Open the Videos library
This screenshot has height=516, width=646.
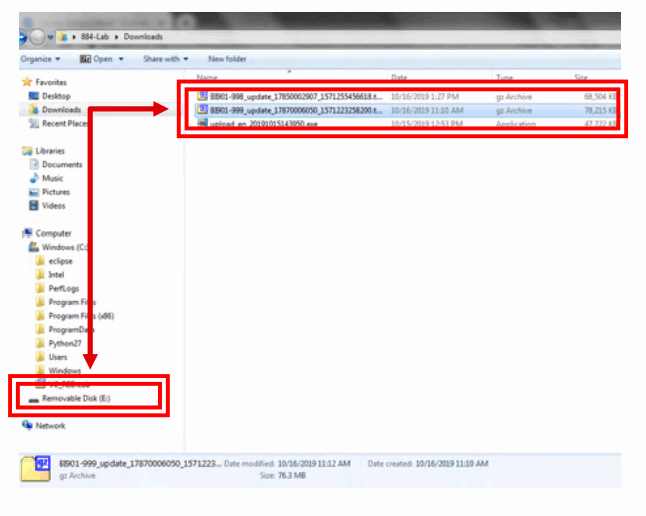pyautogui.click(x=54, y=206)
